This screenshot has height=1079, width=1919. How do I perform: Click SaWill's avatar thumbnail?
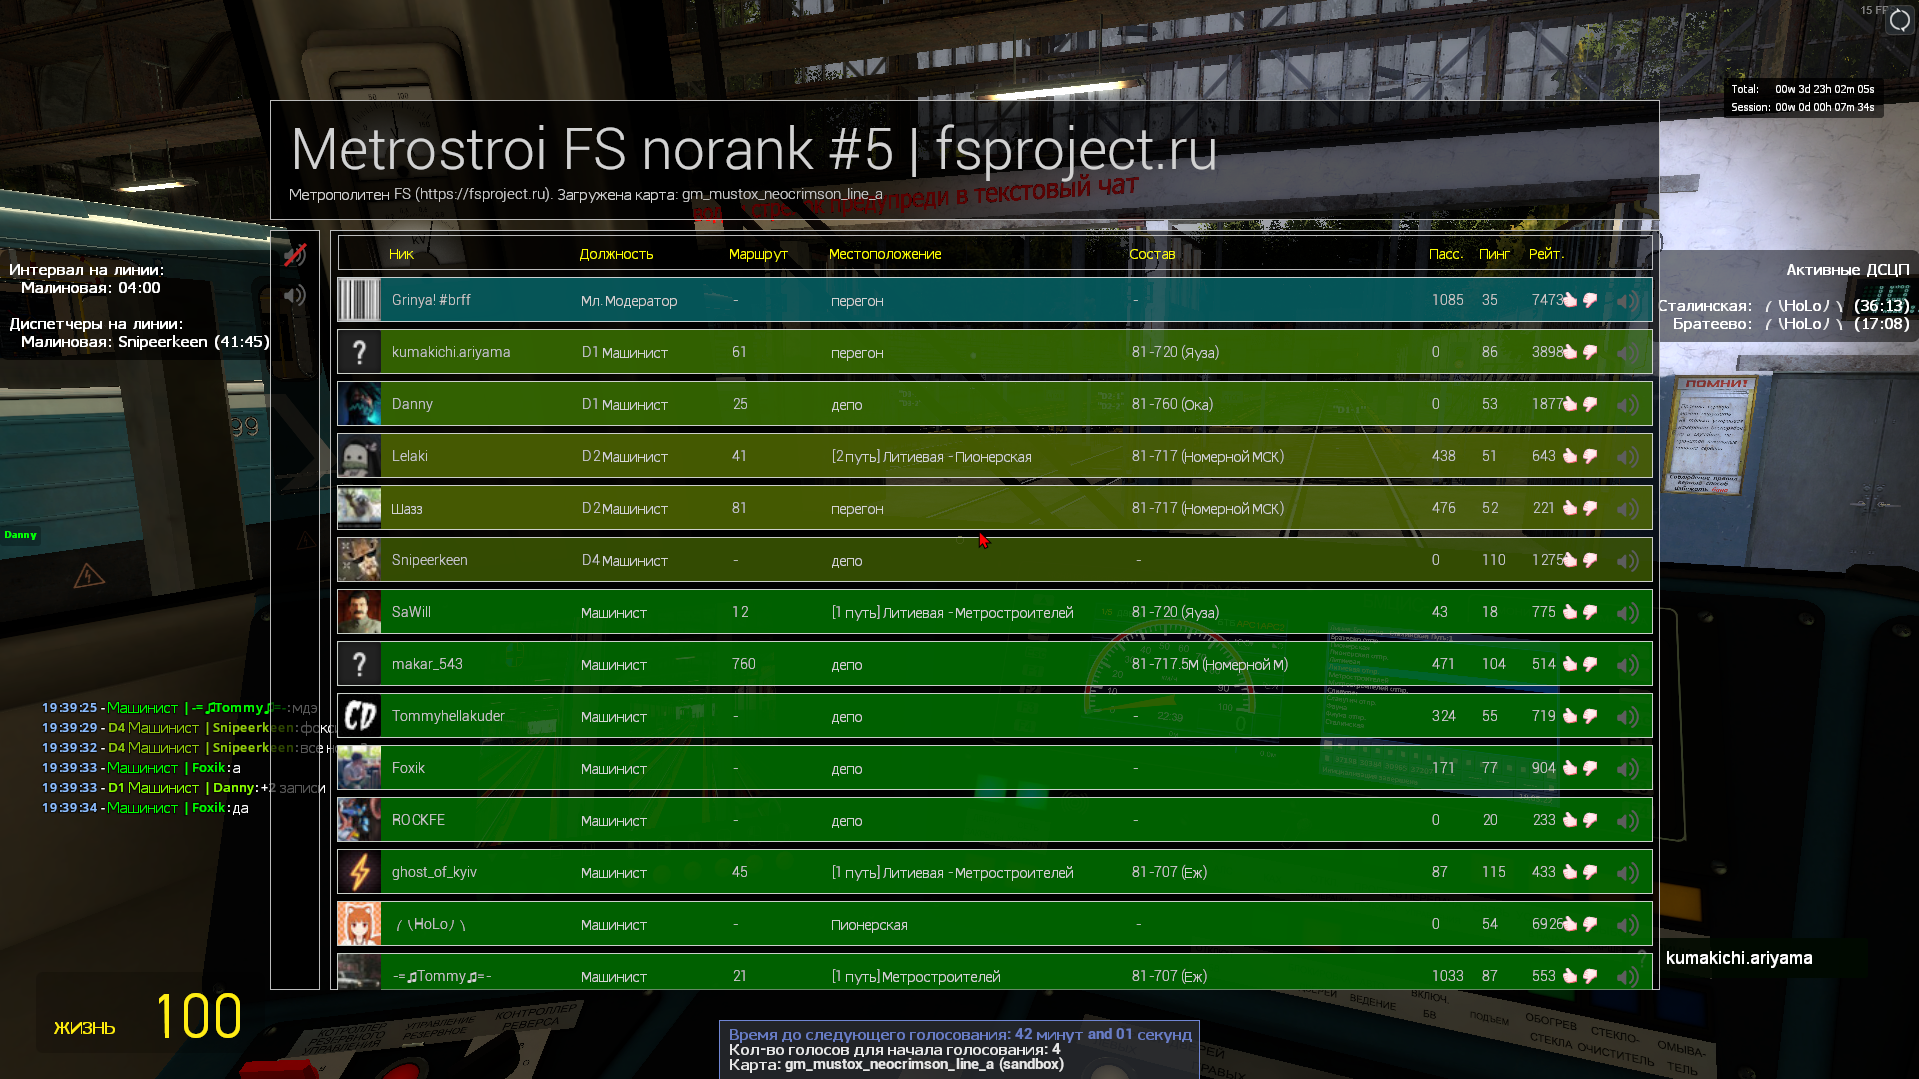click(x=359, y=612)
